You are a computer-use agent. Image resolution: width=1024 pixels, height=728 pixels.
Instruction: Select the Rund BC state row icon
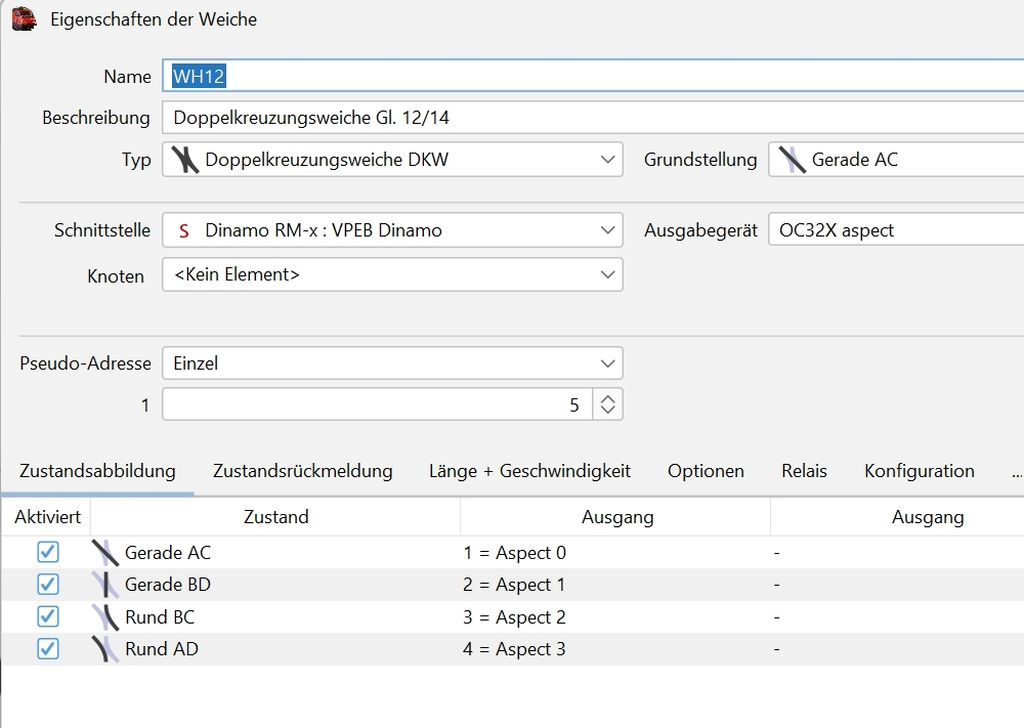pos(105,617)
